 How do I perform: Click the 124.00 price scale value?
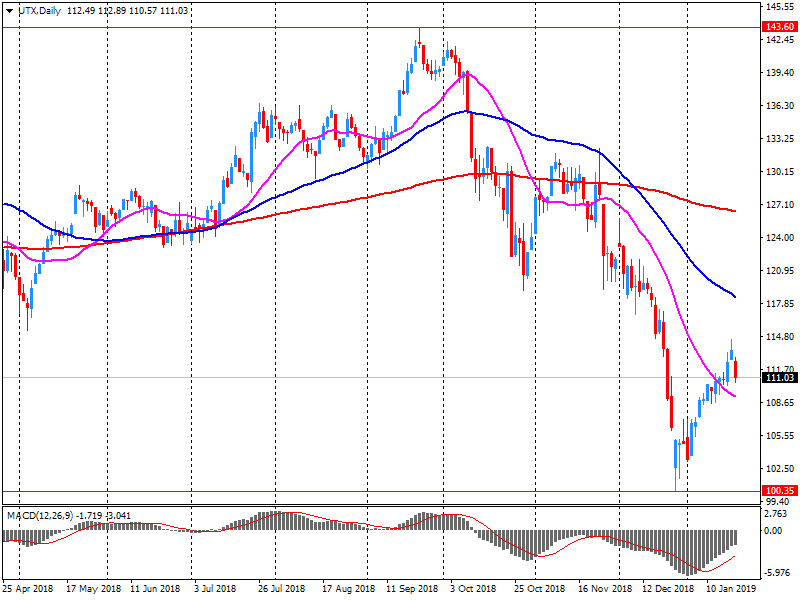781,238
